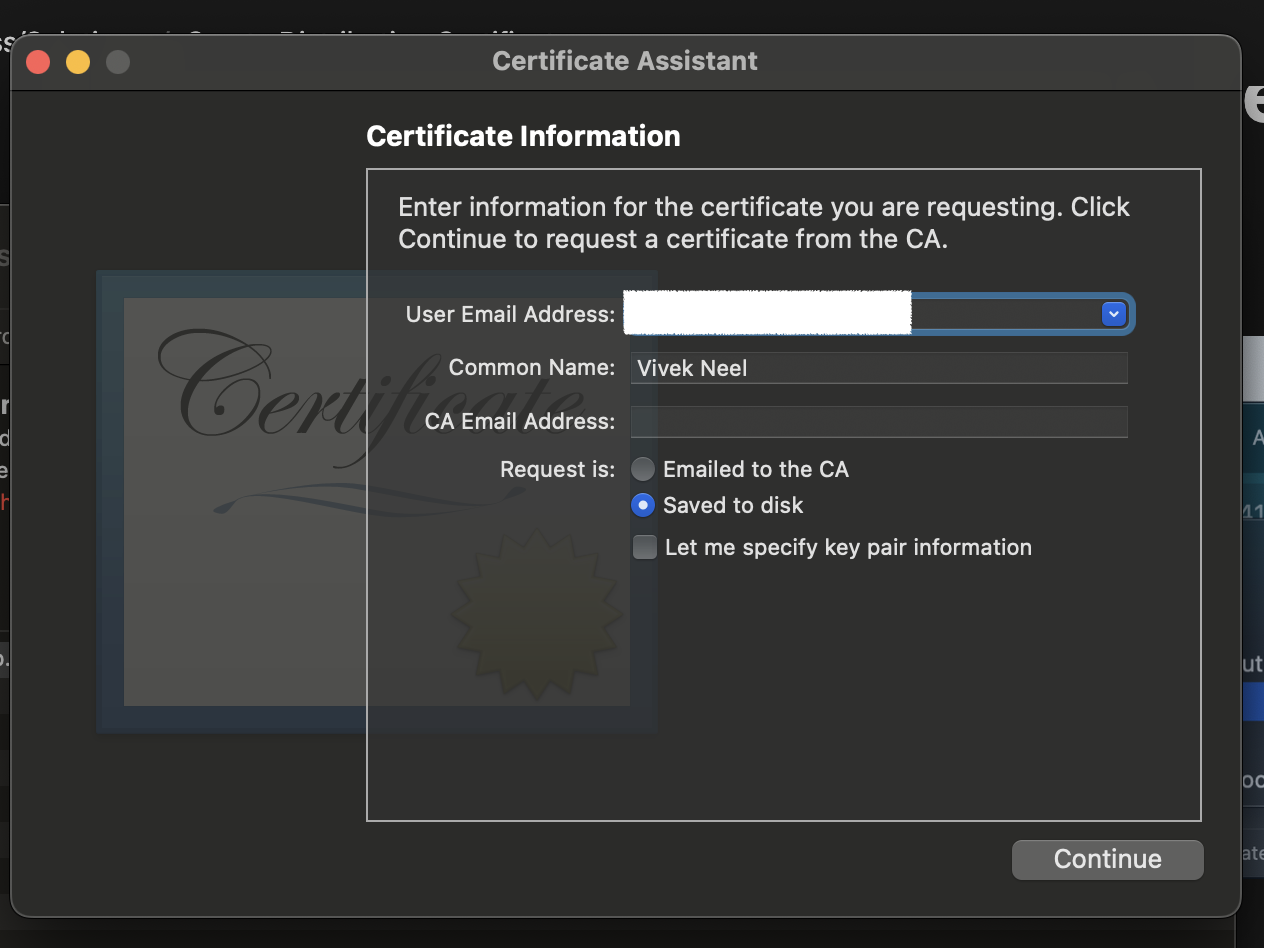Click the grayed-out zoom window button
Image resolution: width=1264 pixels, height=948 pixels.
pyautogui.click(x=118, y=62)
